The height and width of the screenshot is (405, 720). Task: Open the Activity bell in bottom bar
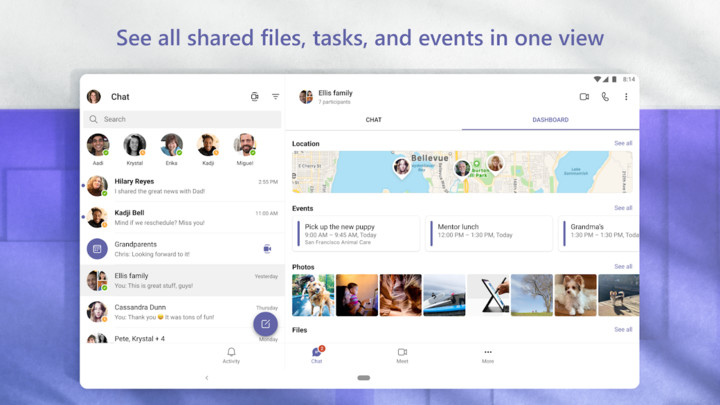click(x=231, y=355)
